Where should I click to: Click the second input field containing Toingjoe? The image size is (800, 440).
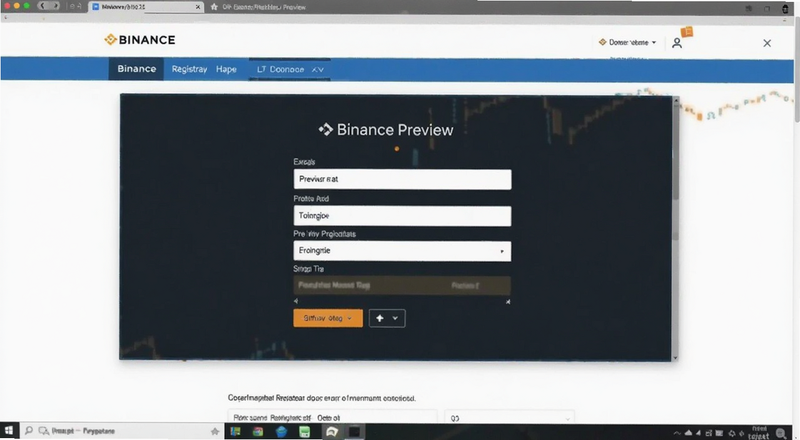pyautogui.click(x=402, y=216)
